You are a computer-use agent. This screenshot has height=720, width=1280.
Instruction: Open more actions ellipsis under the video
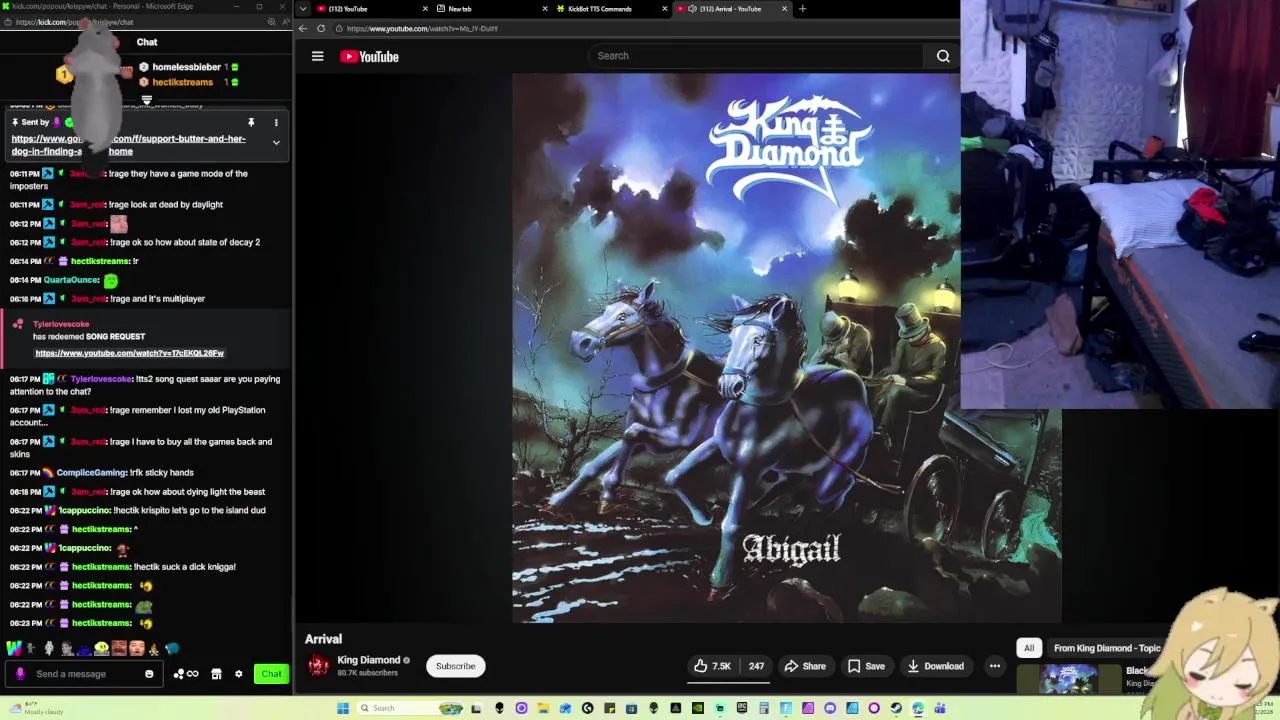pyautogui.click(x=995, y=666)
